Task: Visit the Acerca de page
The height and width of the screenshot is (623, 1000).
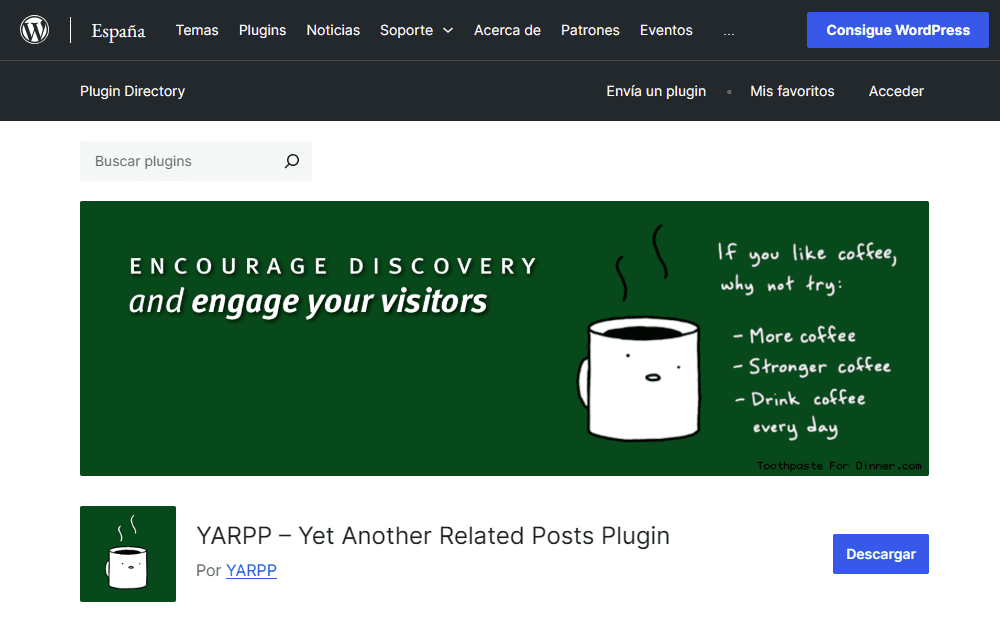Action: (507, 30)
